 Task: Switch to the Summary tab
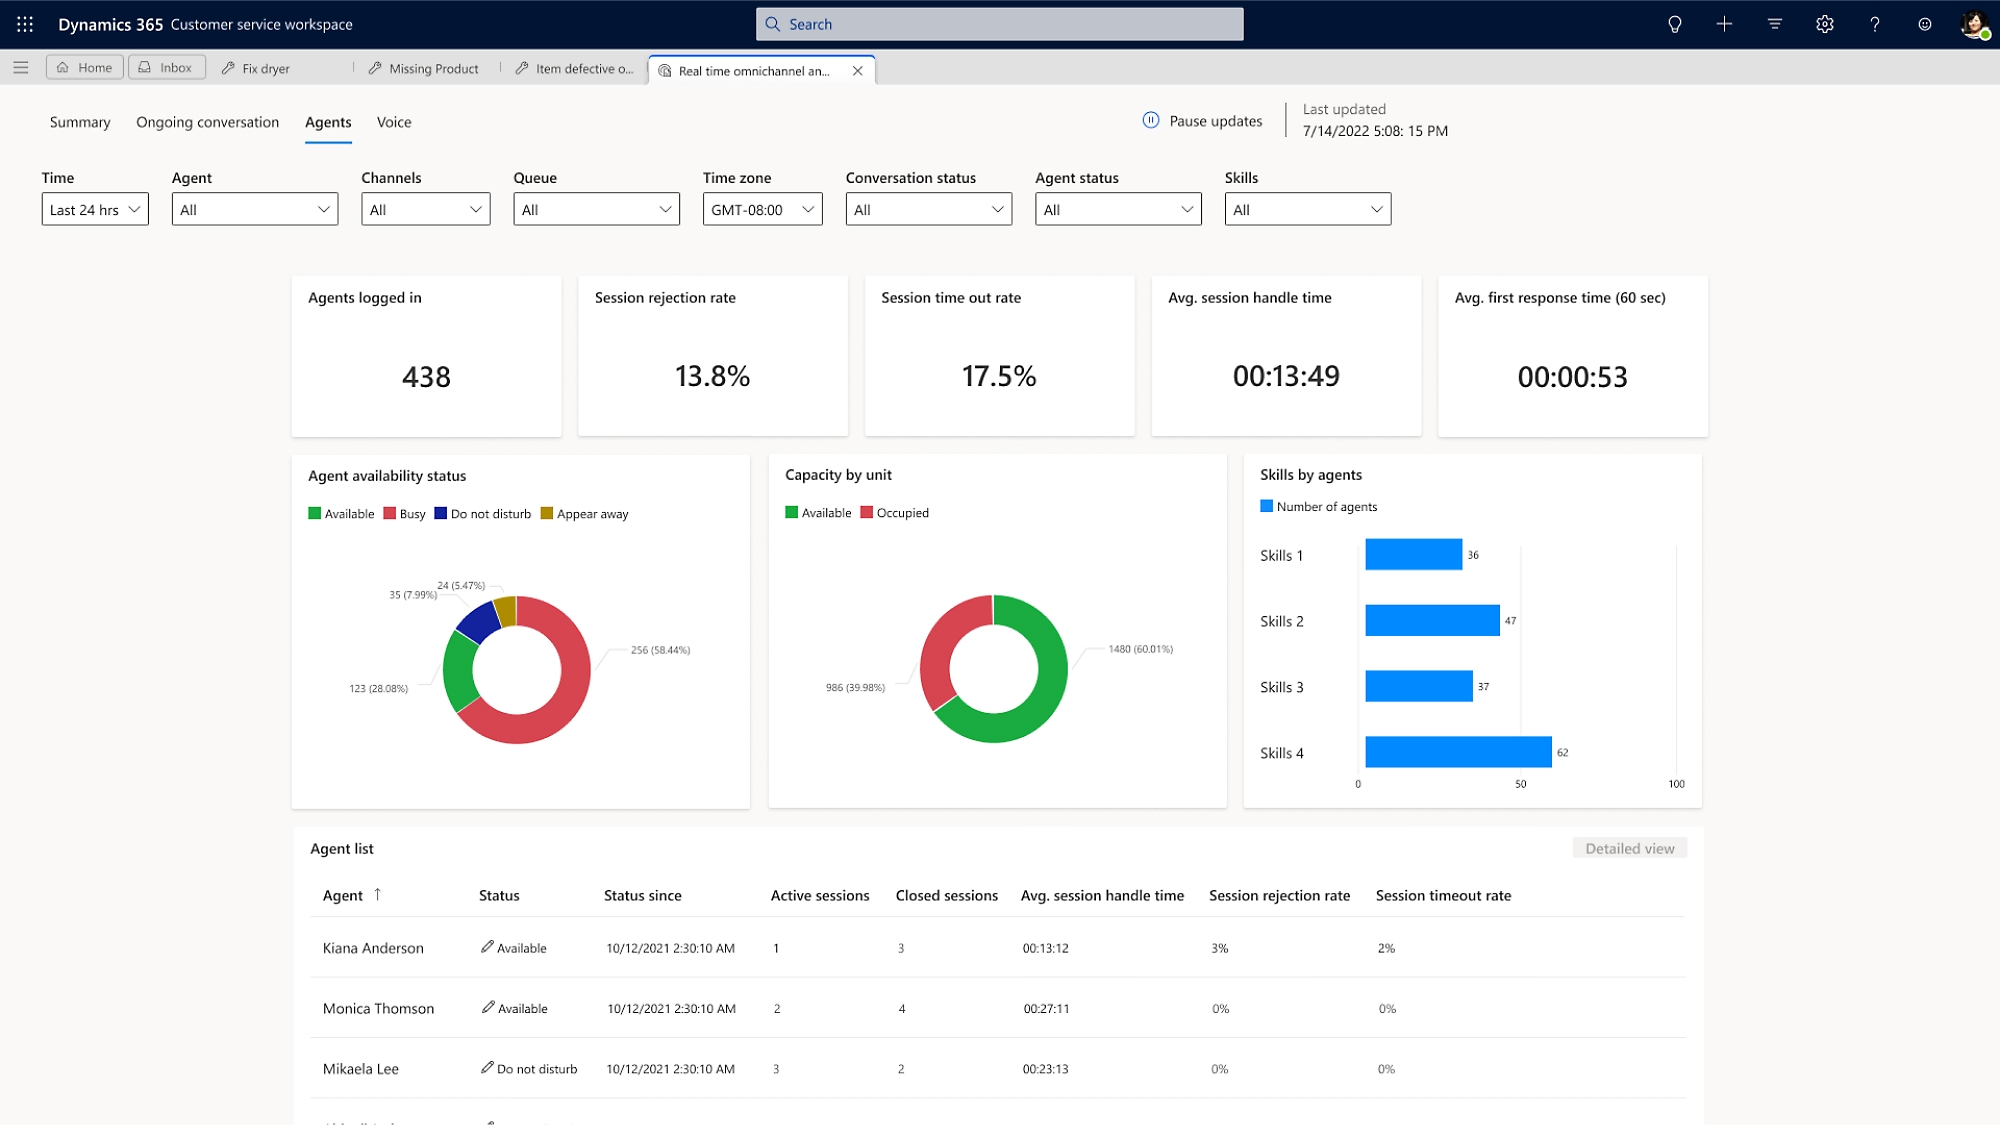pos(80,122)
